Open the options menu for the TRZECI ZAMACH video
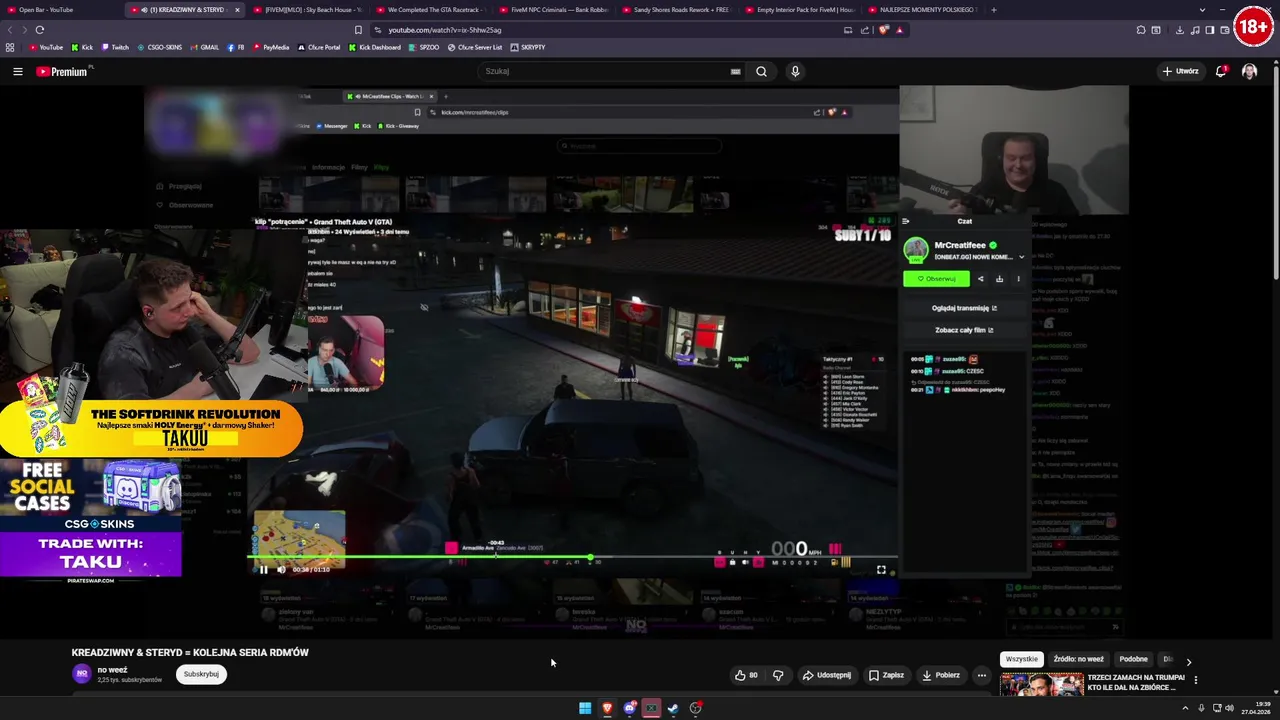1280x720 pixels. coord(1195,680)
